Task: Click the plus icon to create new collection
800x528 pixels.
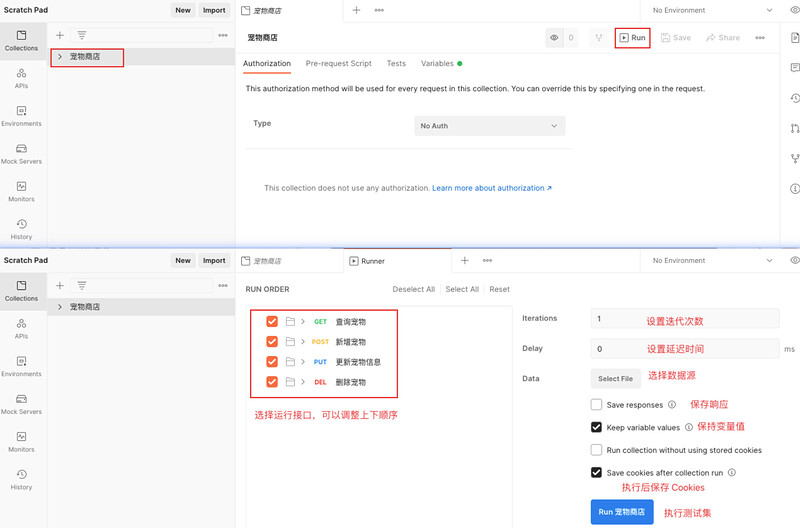Action: coord(60,35)
